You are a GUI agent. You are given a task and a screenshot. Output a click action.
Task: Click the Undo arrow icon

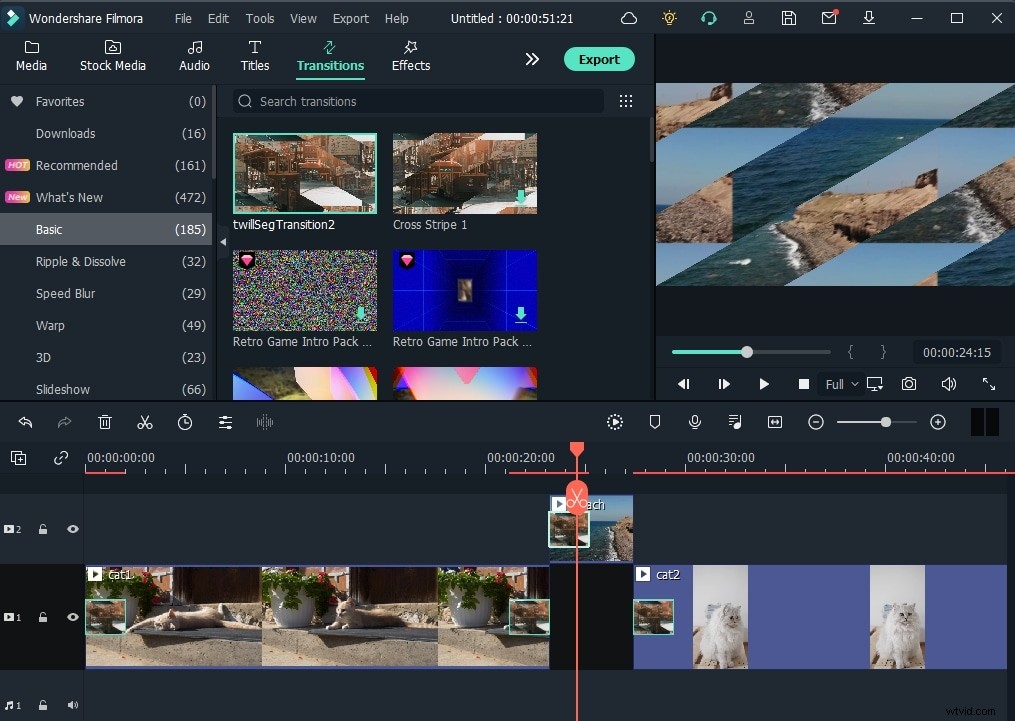click(25, 422)
